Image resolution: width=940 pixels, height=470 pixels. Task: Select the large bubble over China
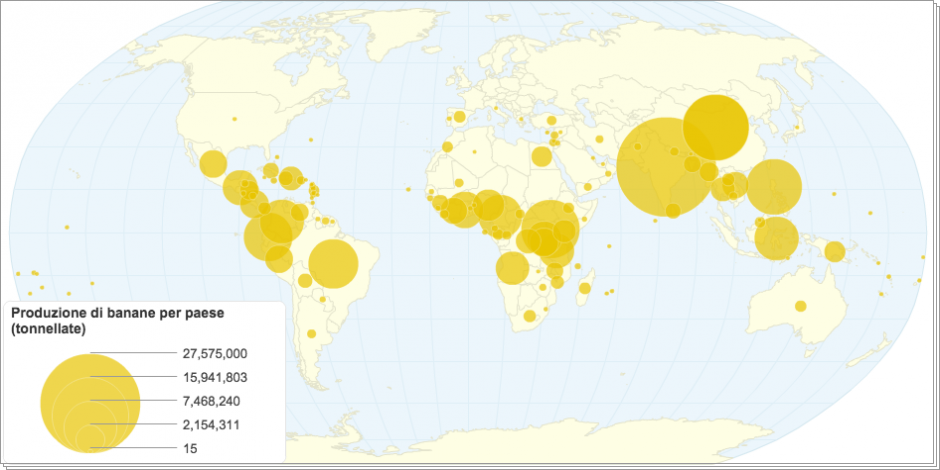(716, 127)
